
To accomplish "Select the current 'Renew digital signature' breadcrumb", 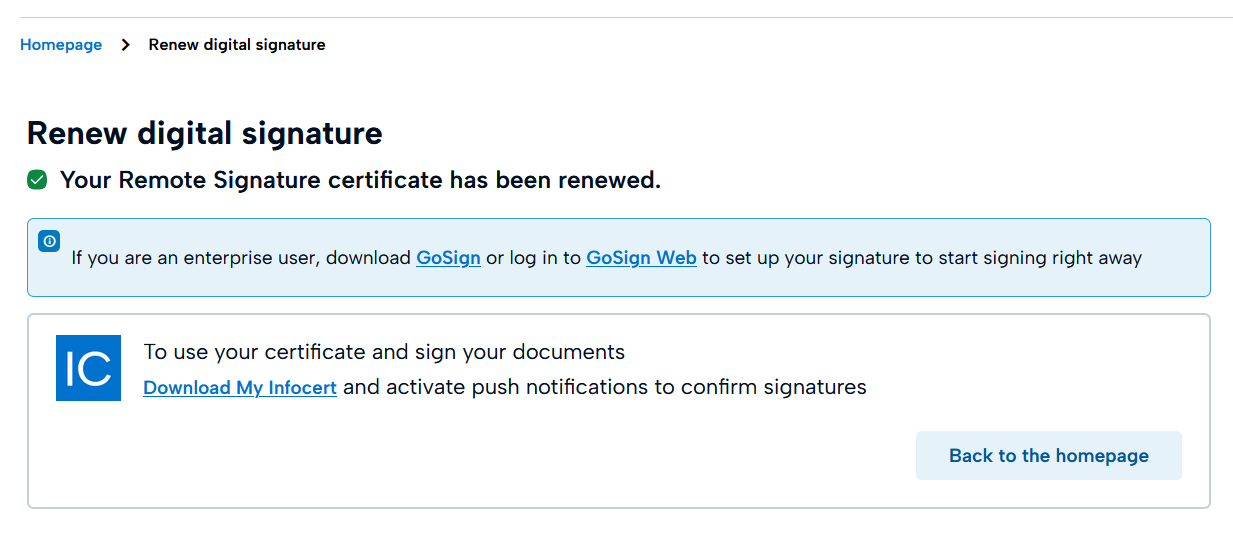I will tap(237, 45).
